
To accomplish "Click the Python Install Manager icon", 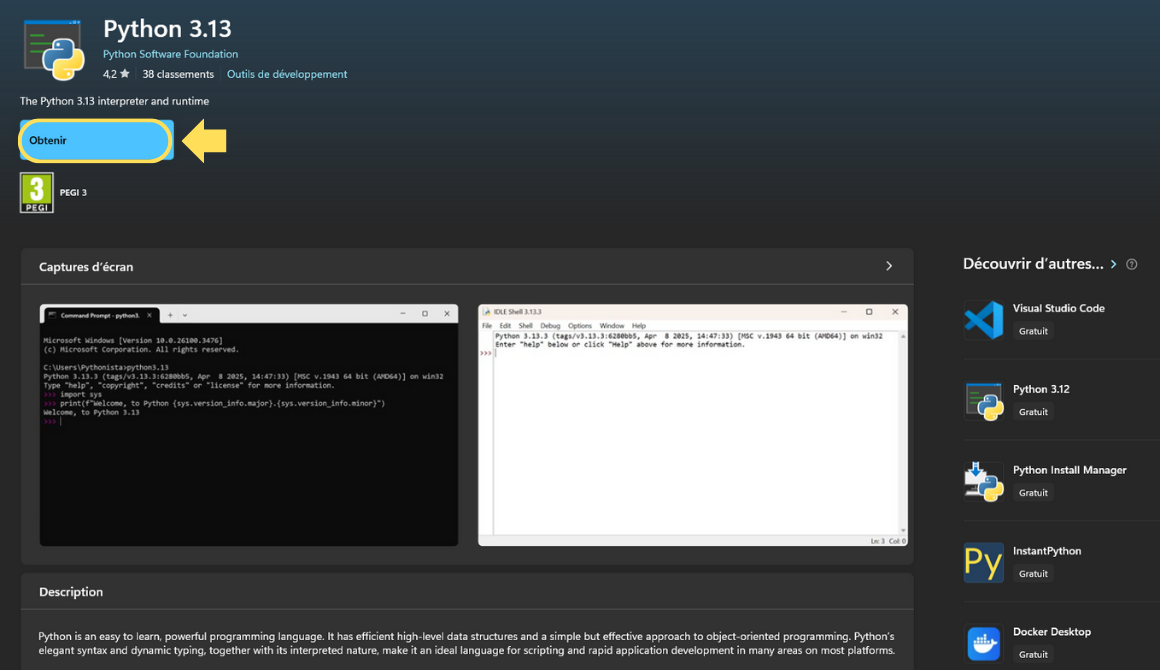I will [983, 481].
